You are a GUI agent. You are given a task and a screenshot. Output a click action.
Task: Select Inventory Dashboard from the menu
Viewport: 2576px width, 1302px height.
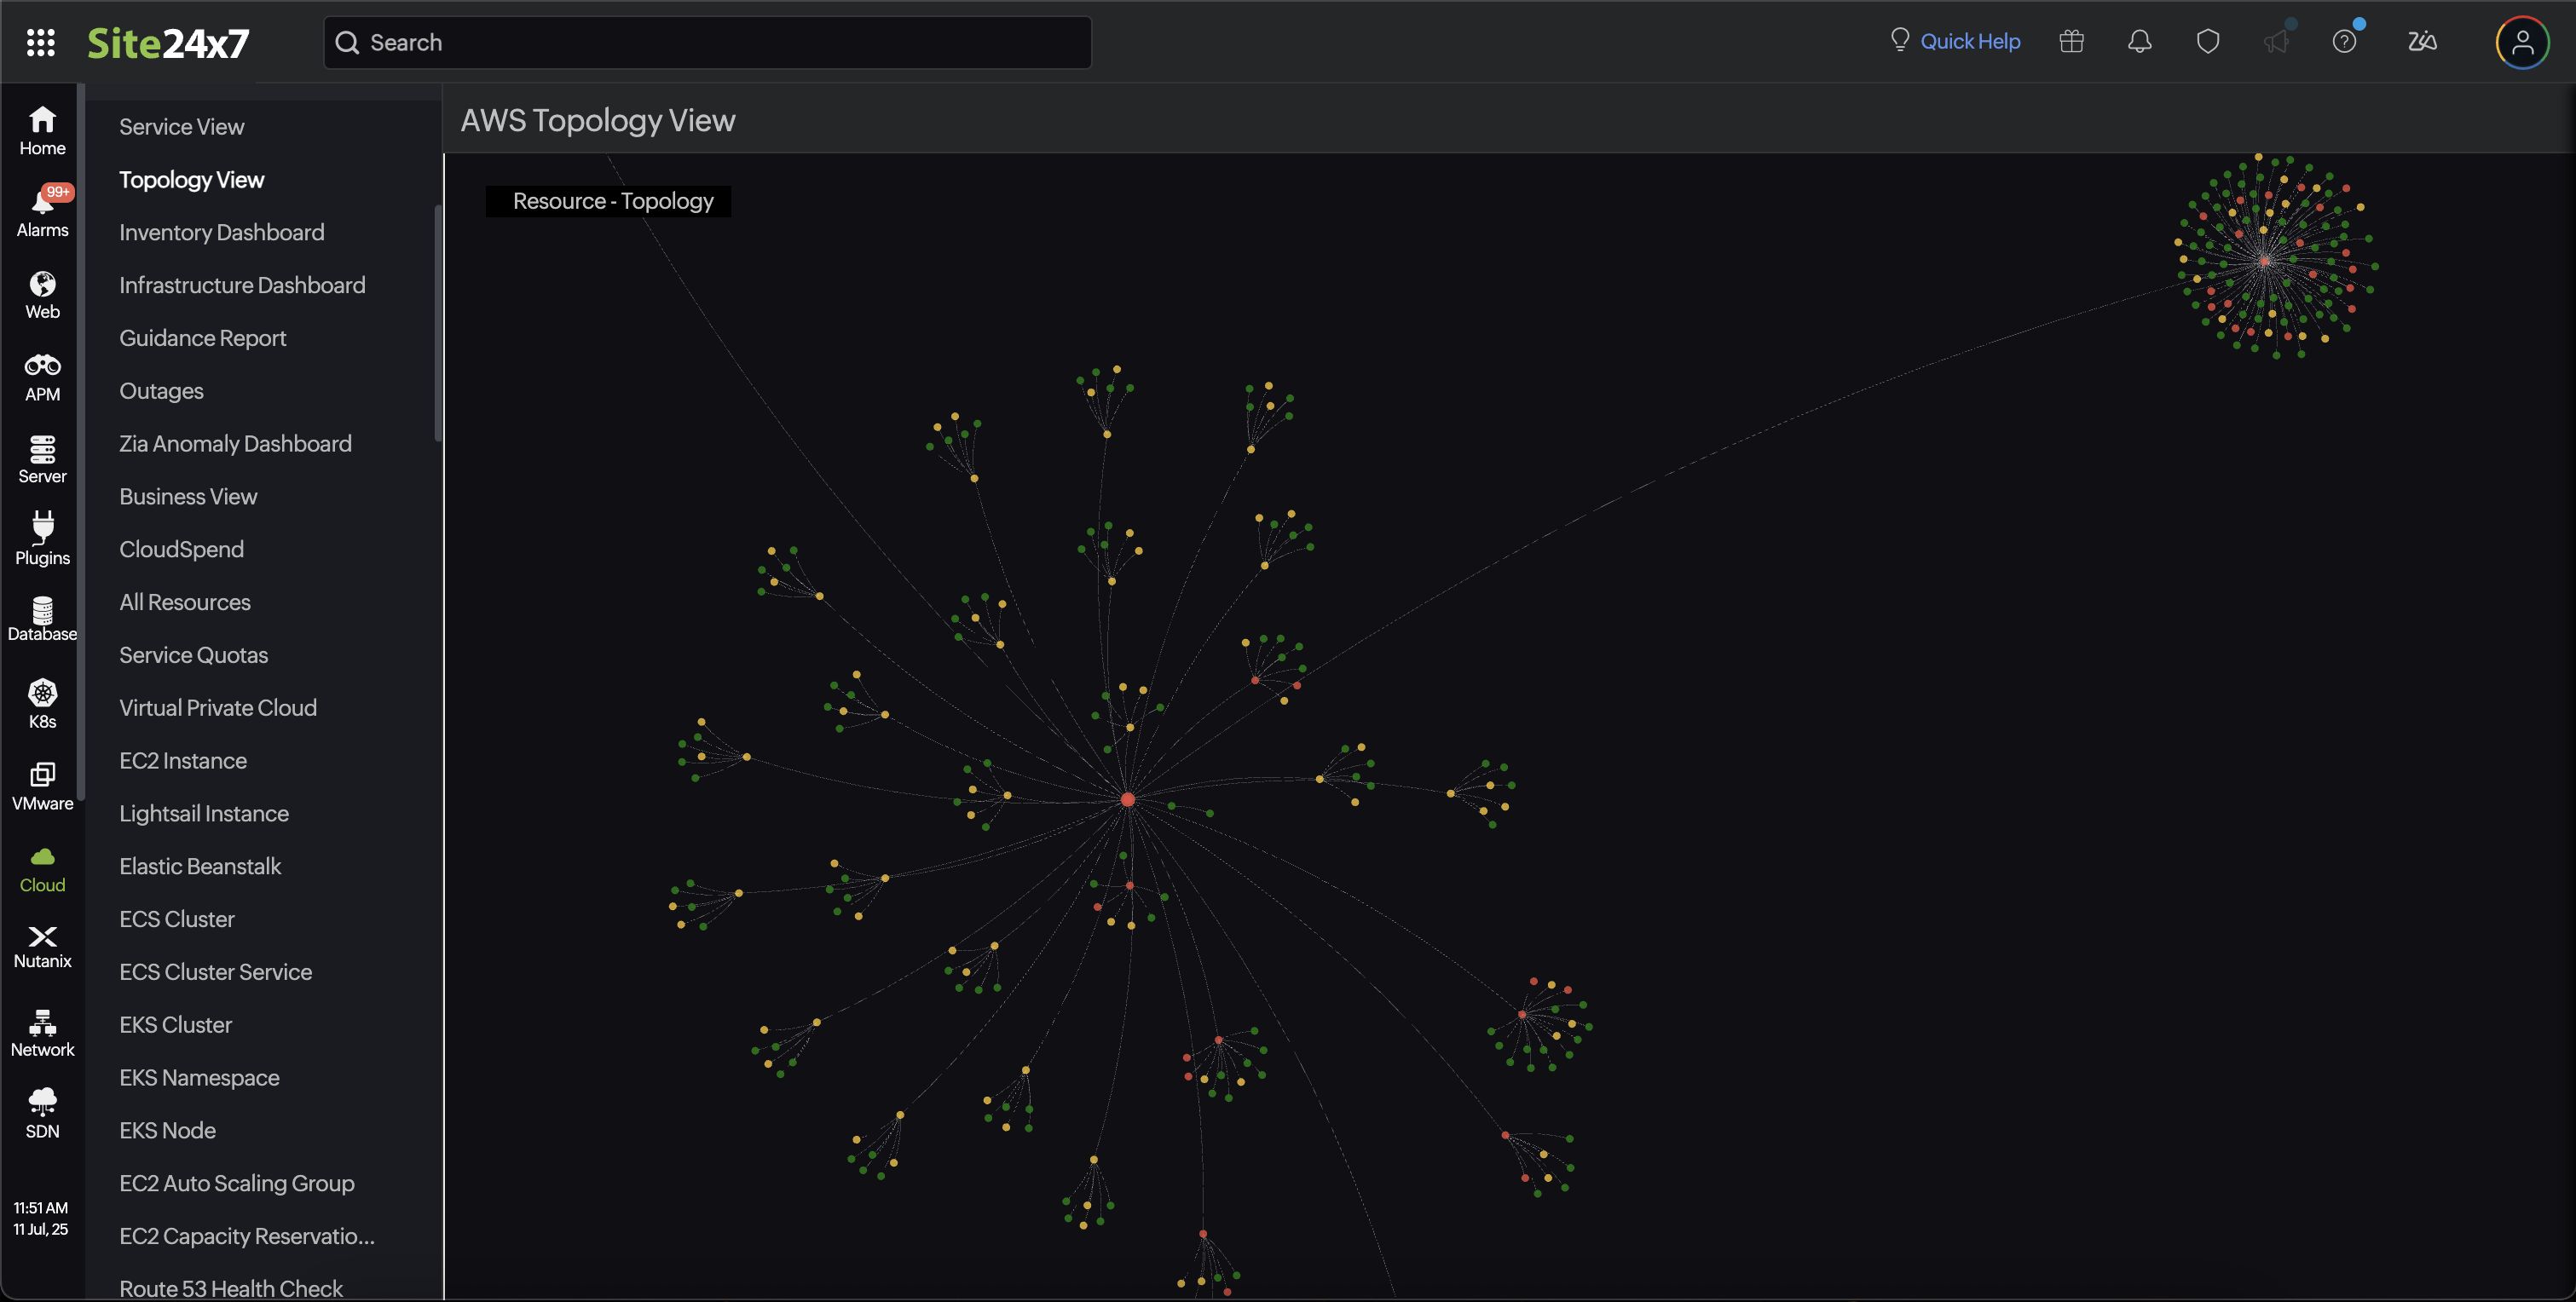pyautogui.click(x=221, y=232)
